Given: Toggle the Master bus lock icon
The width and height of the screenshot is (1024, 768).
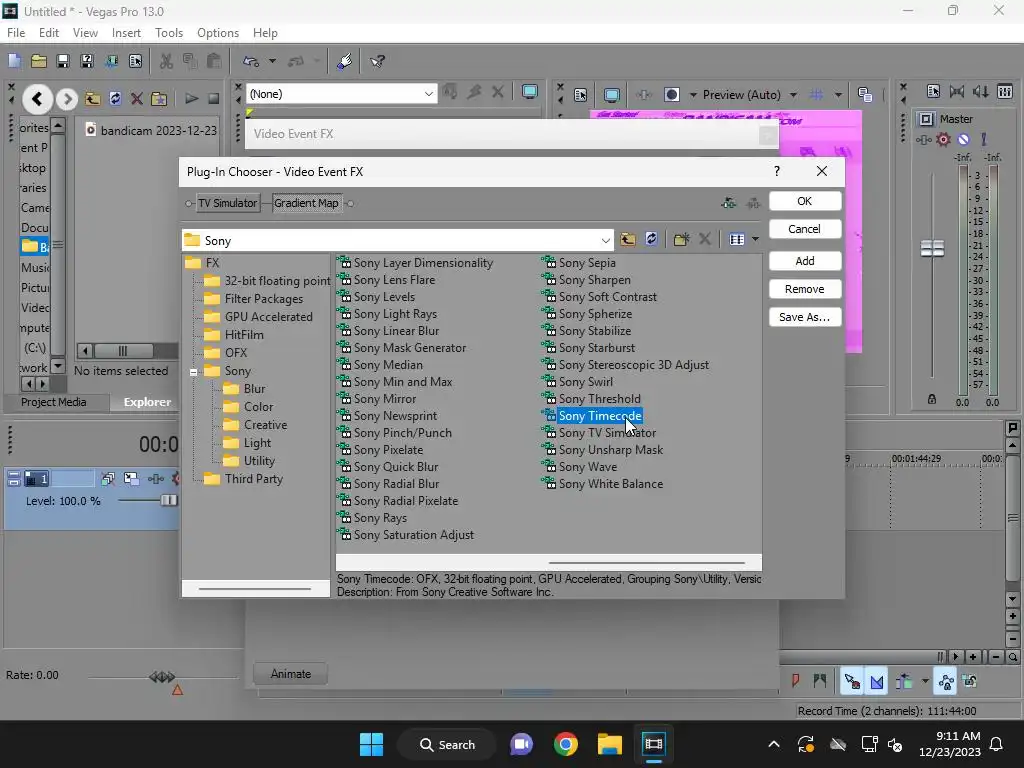Looking at the screenshot, I should (x=932, y=399).
